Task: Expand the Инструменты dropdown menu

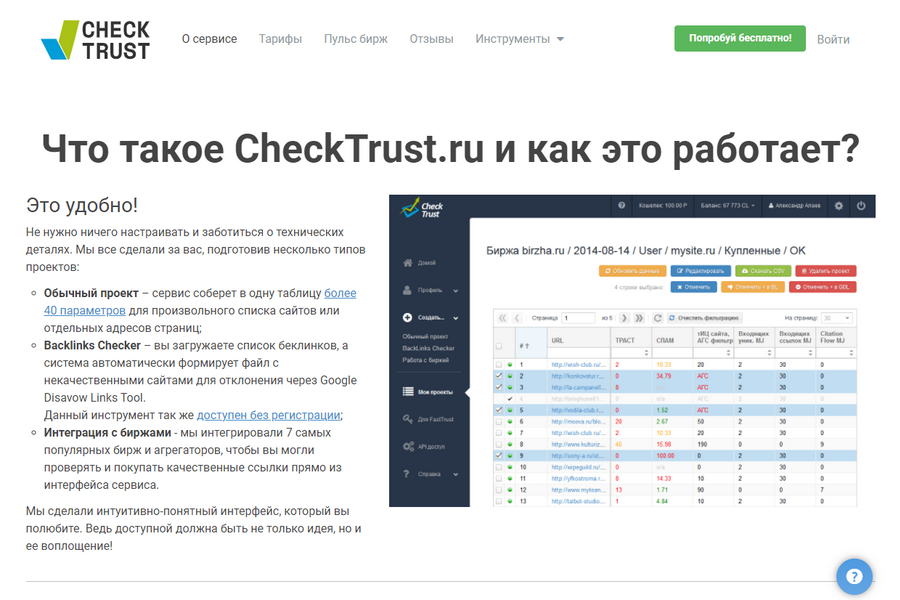Action: pos(519,39)
